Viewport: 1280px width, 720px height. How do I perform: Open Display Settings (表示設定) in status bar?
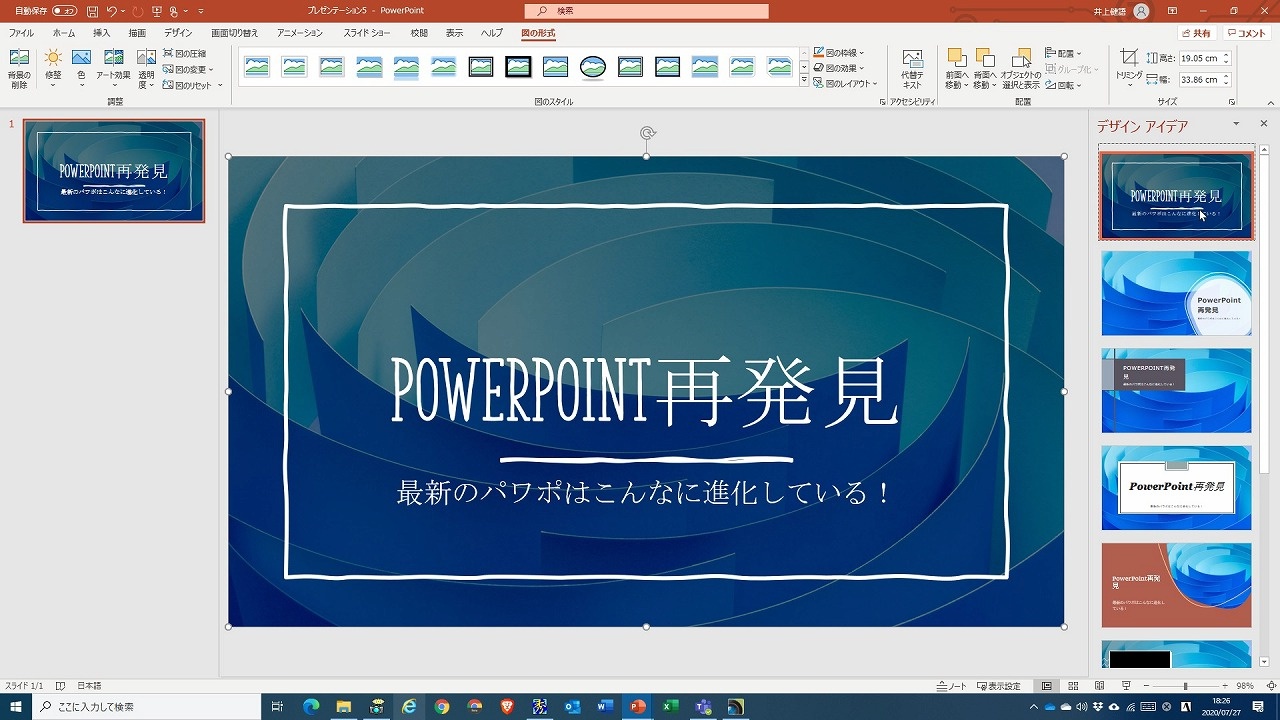[999, 686]
